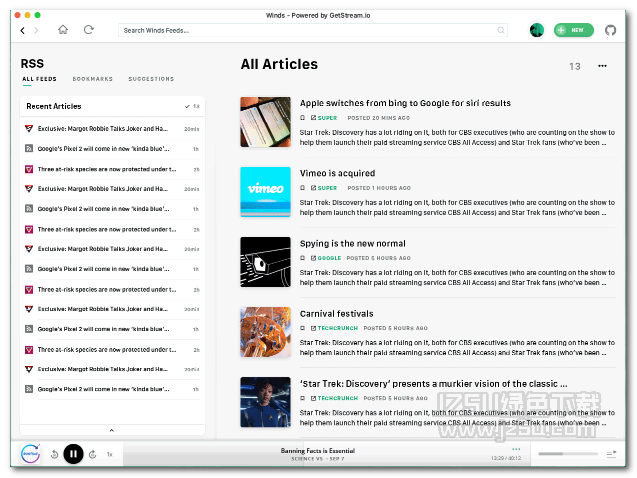Select first Three at-risk species sidebar article

click(x=112, y=169)
